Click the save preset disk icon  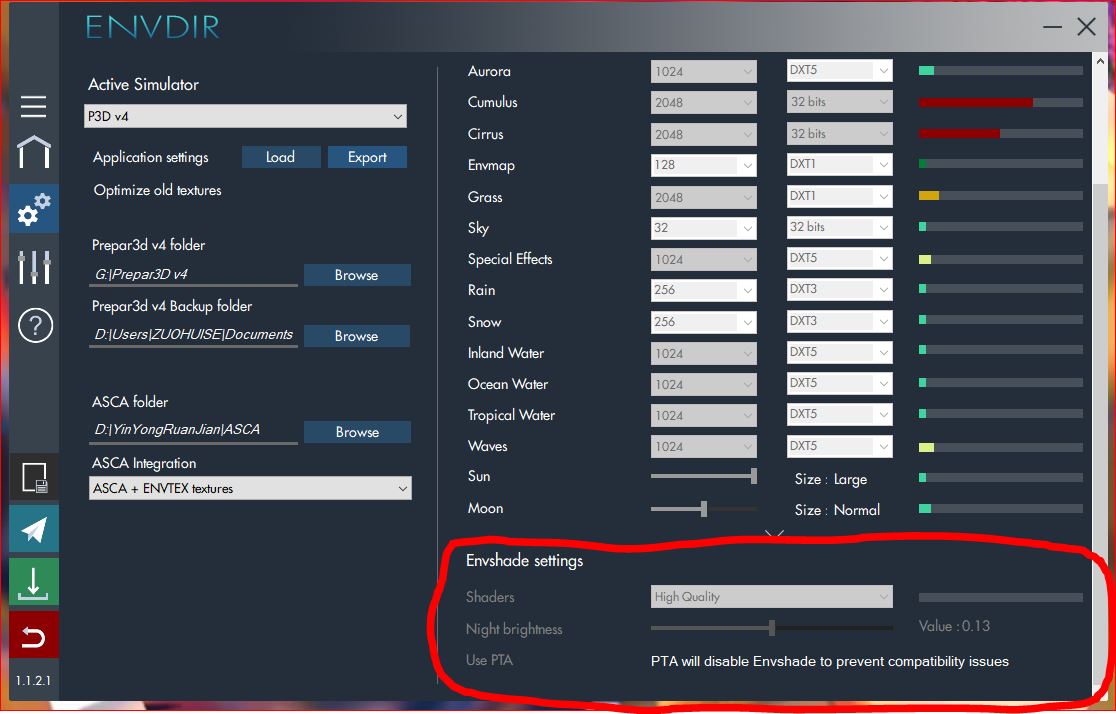[x=34, y=479]
